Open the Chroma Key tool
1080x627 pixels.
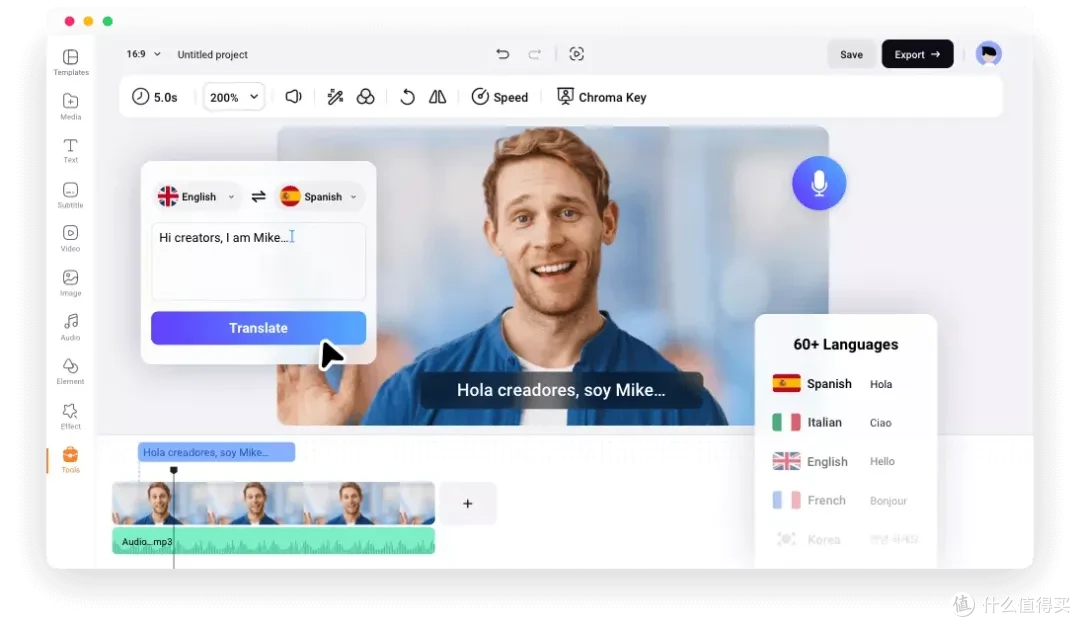[602, 97]
